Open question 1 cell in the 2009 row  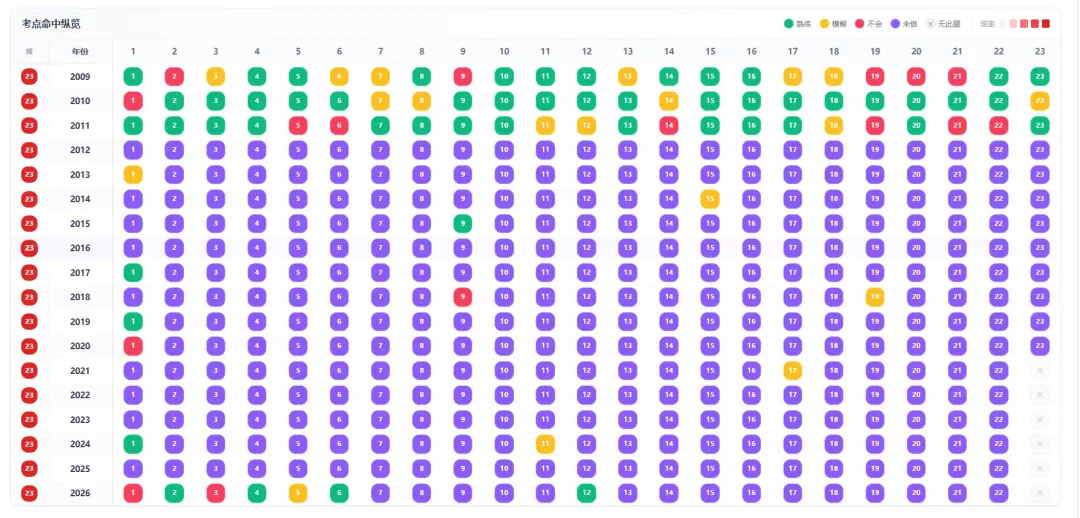133,76
